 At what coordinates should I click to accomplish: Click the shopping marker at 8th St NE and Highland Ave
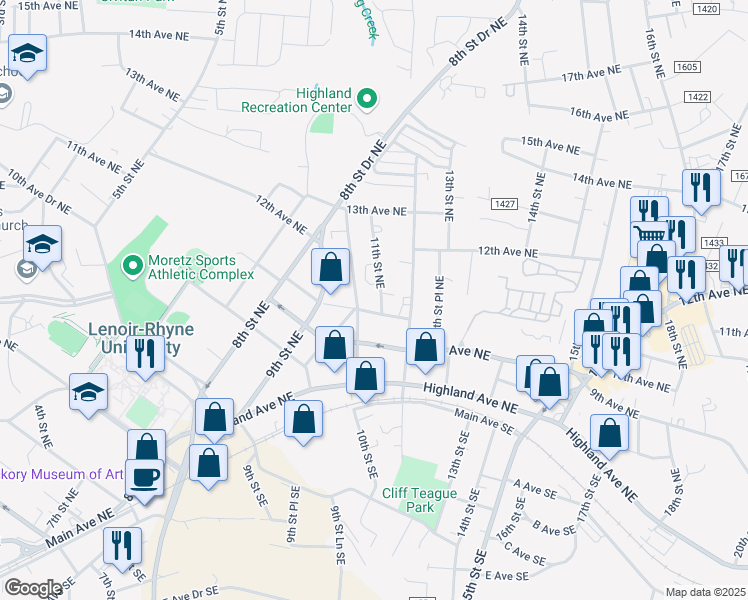(215, 417)
